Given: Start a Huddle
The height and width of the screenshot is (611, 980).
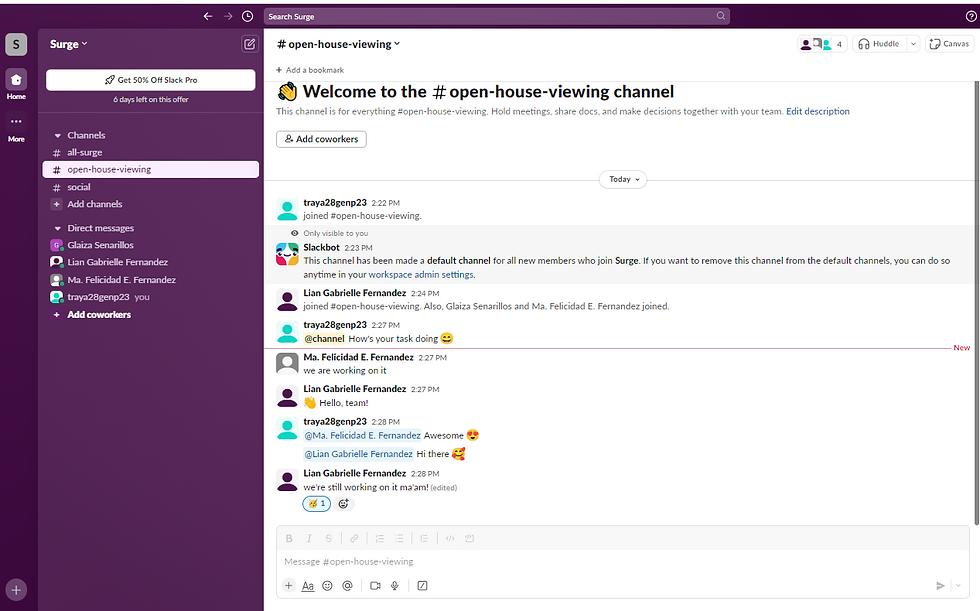Looking at the screenshot, I should [879, 44].
